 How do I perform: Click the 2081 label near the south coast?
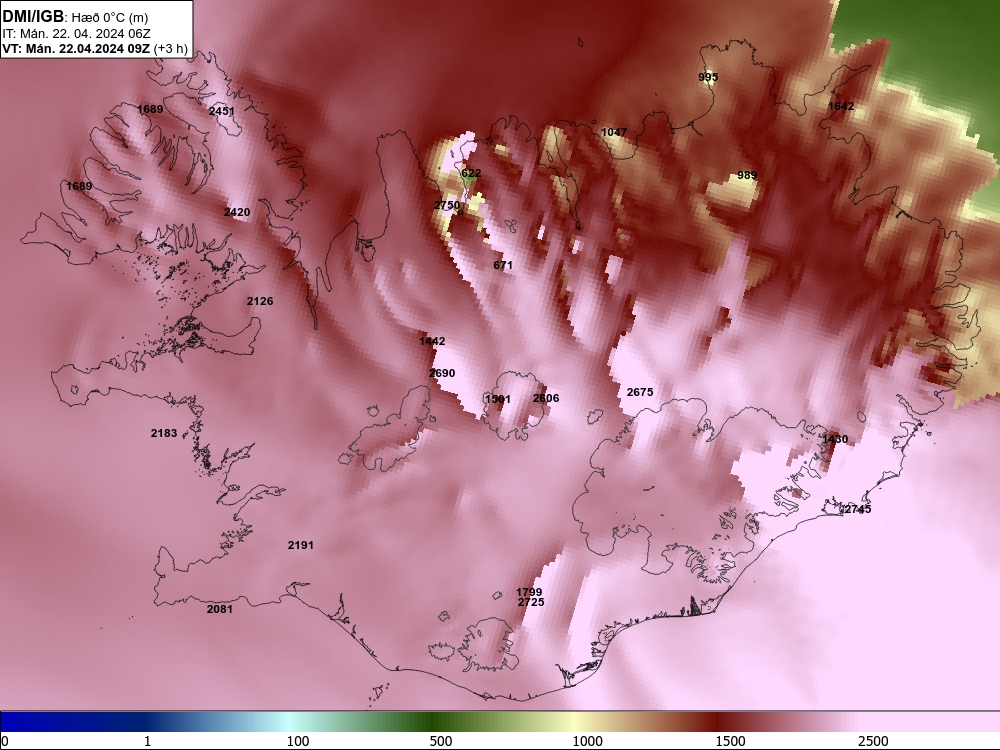pos(220,609)
